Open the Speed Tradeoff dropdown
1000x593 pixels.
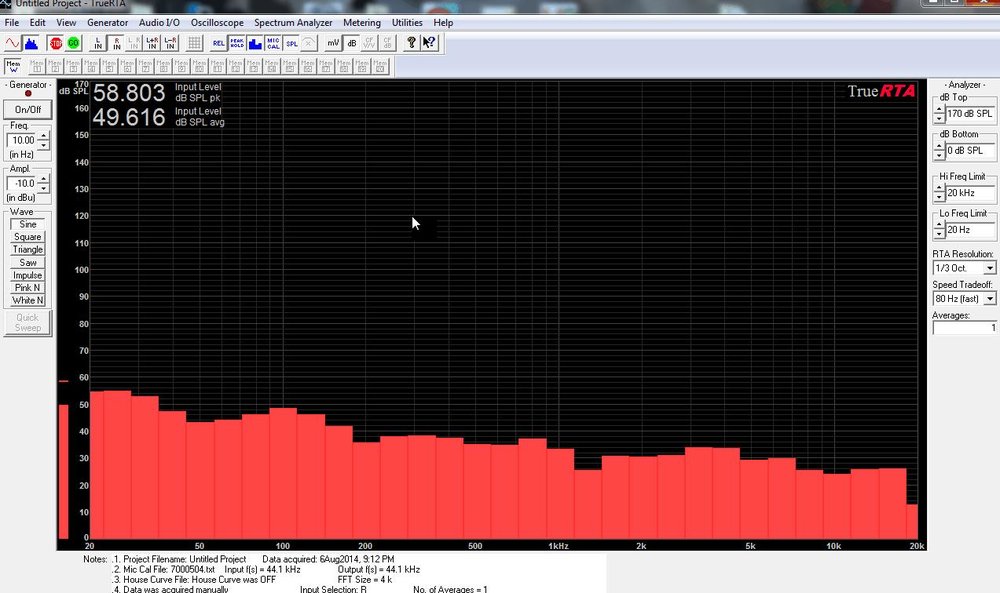[x=990, y=299]
